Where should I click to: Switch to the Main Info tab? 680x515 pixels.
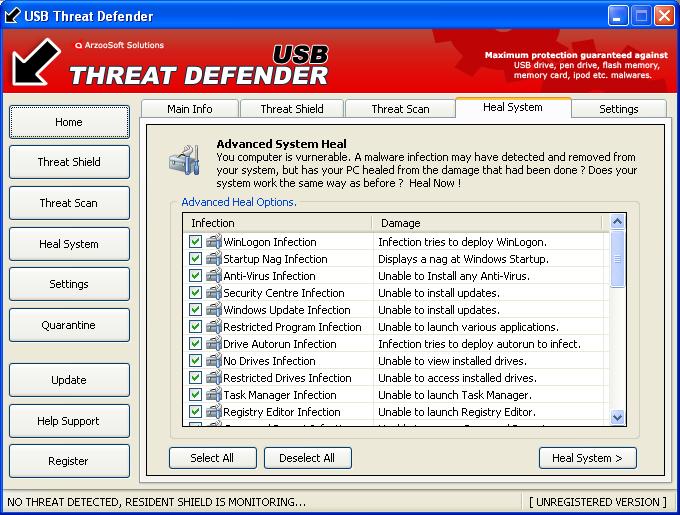(190, 109)
